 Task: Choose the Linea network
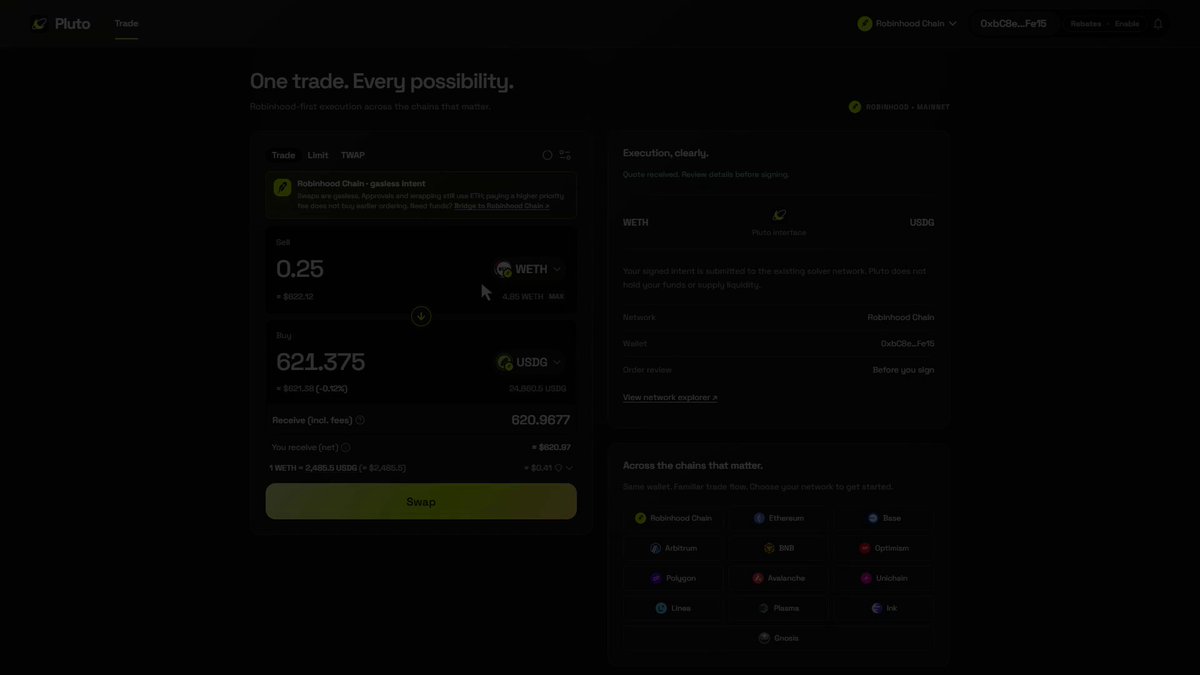click(x=674, y=608)
